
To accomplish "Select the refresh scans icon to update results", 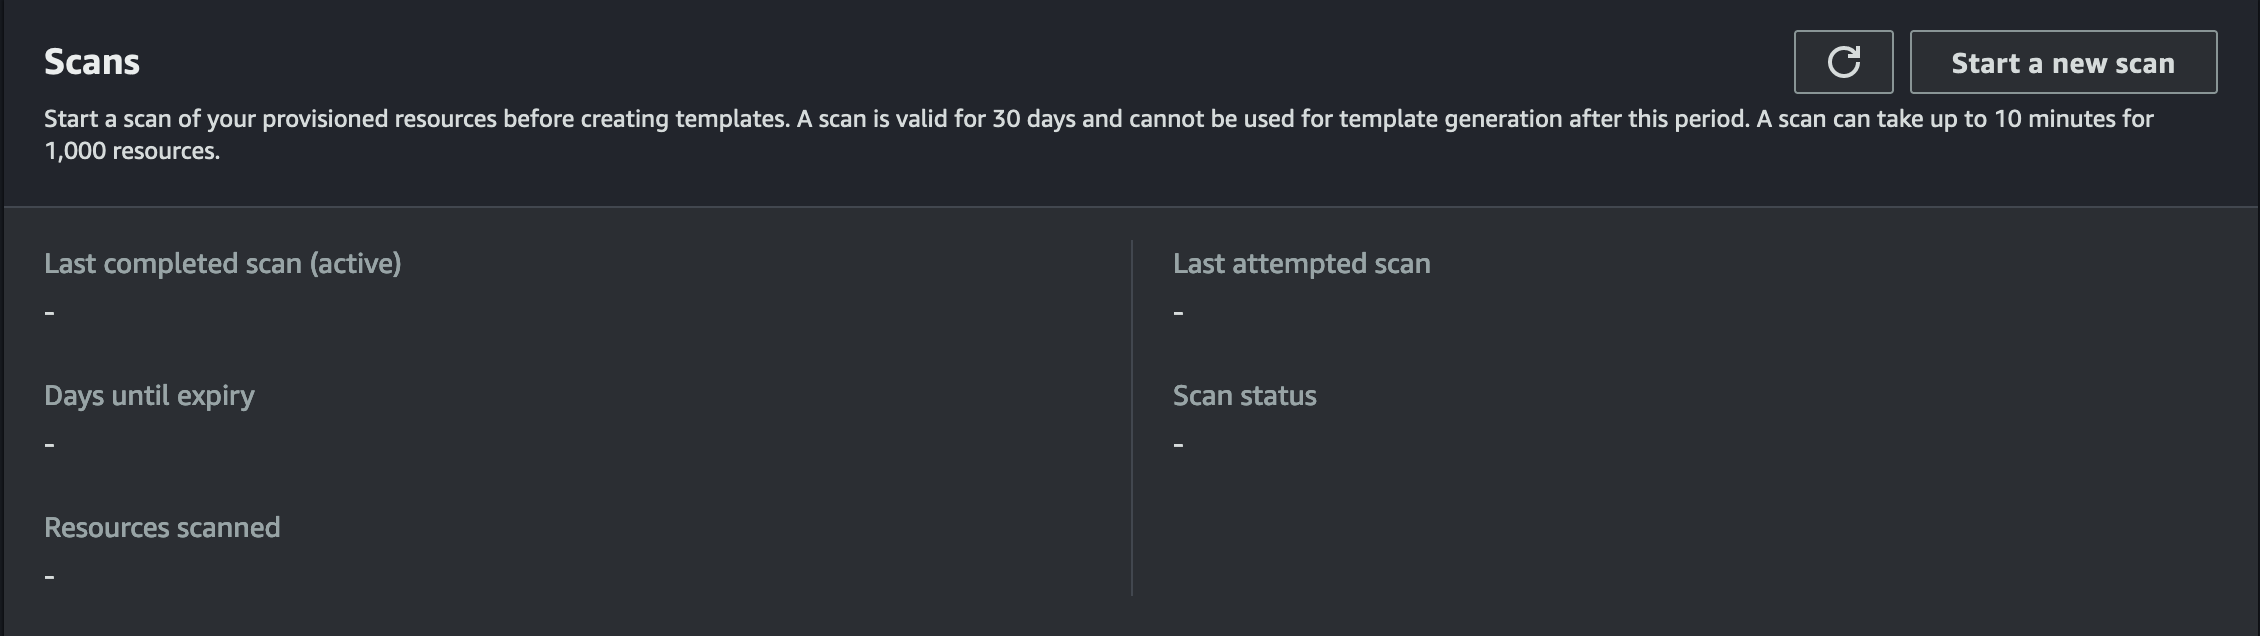I will 1843,63.
